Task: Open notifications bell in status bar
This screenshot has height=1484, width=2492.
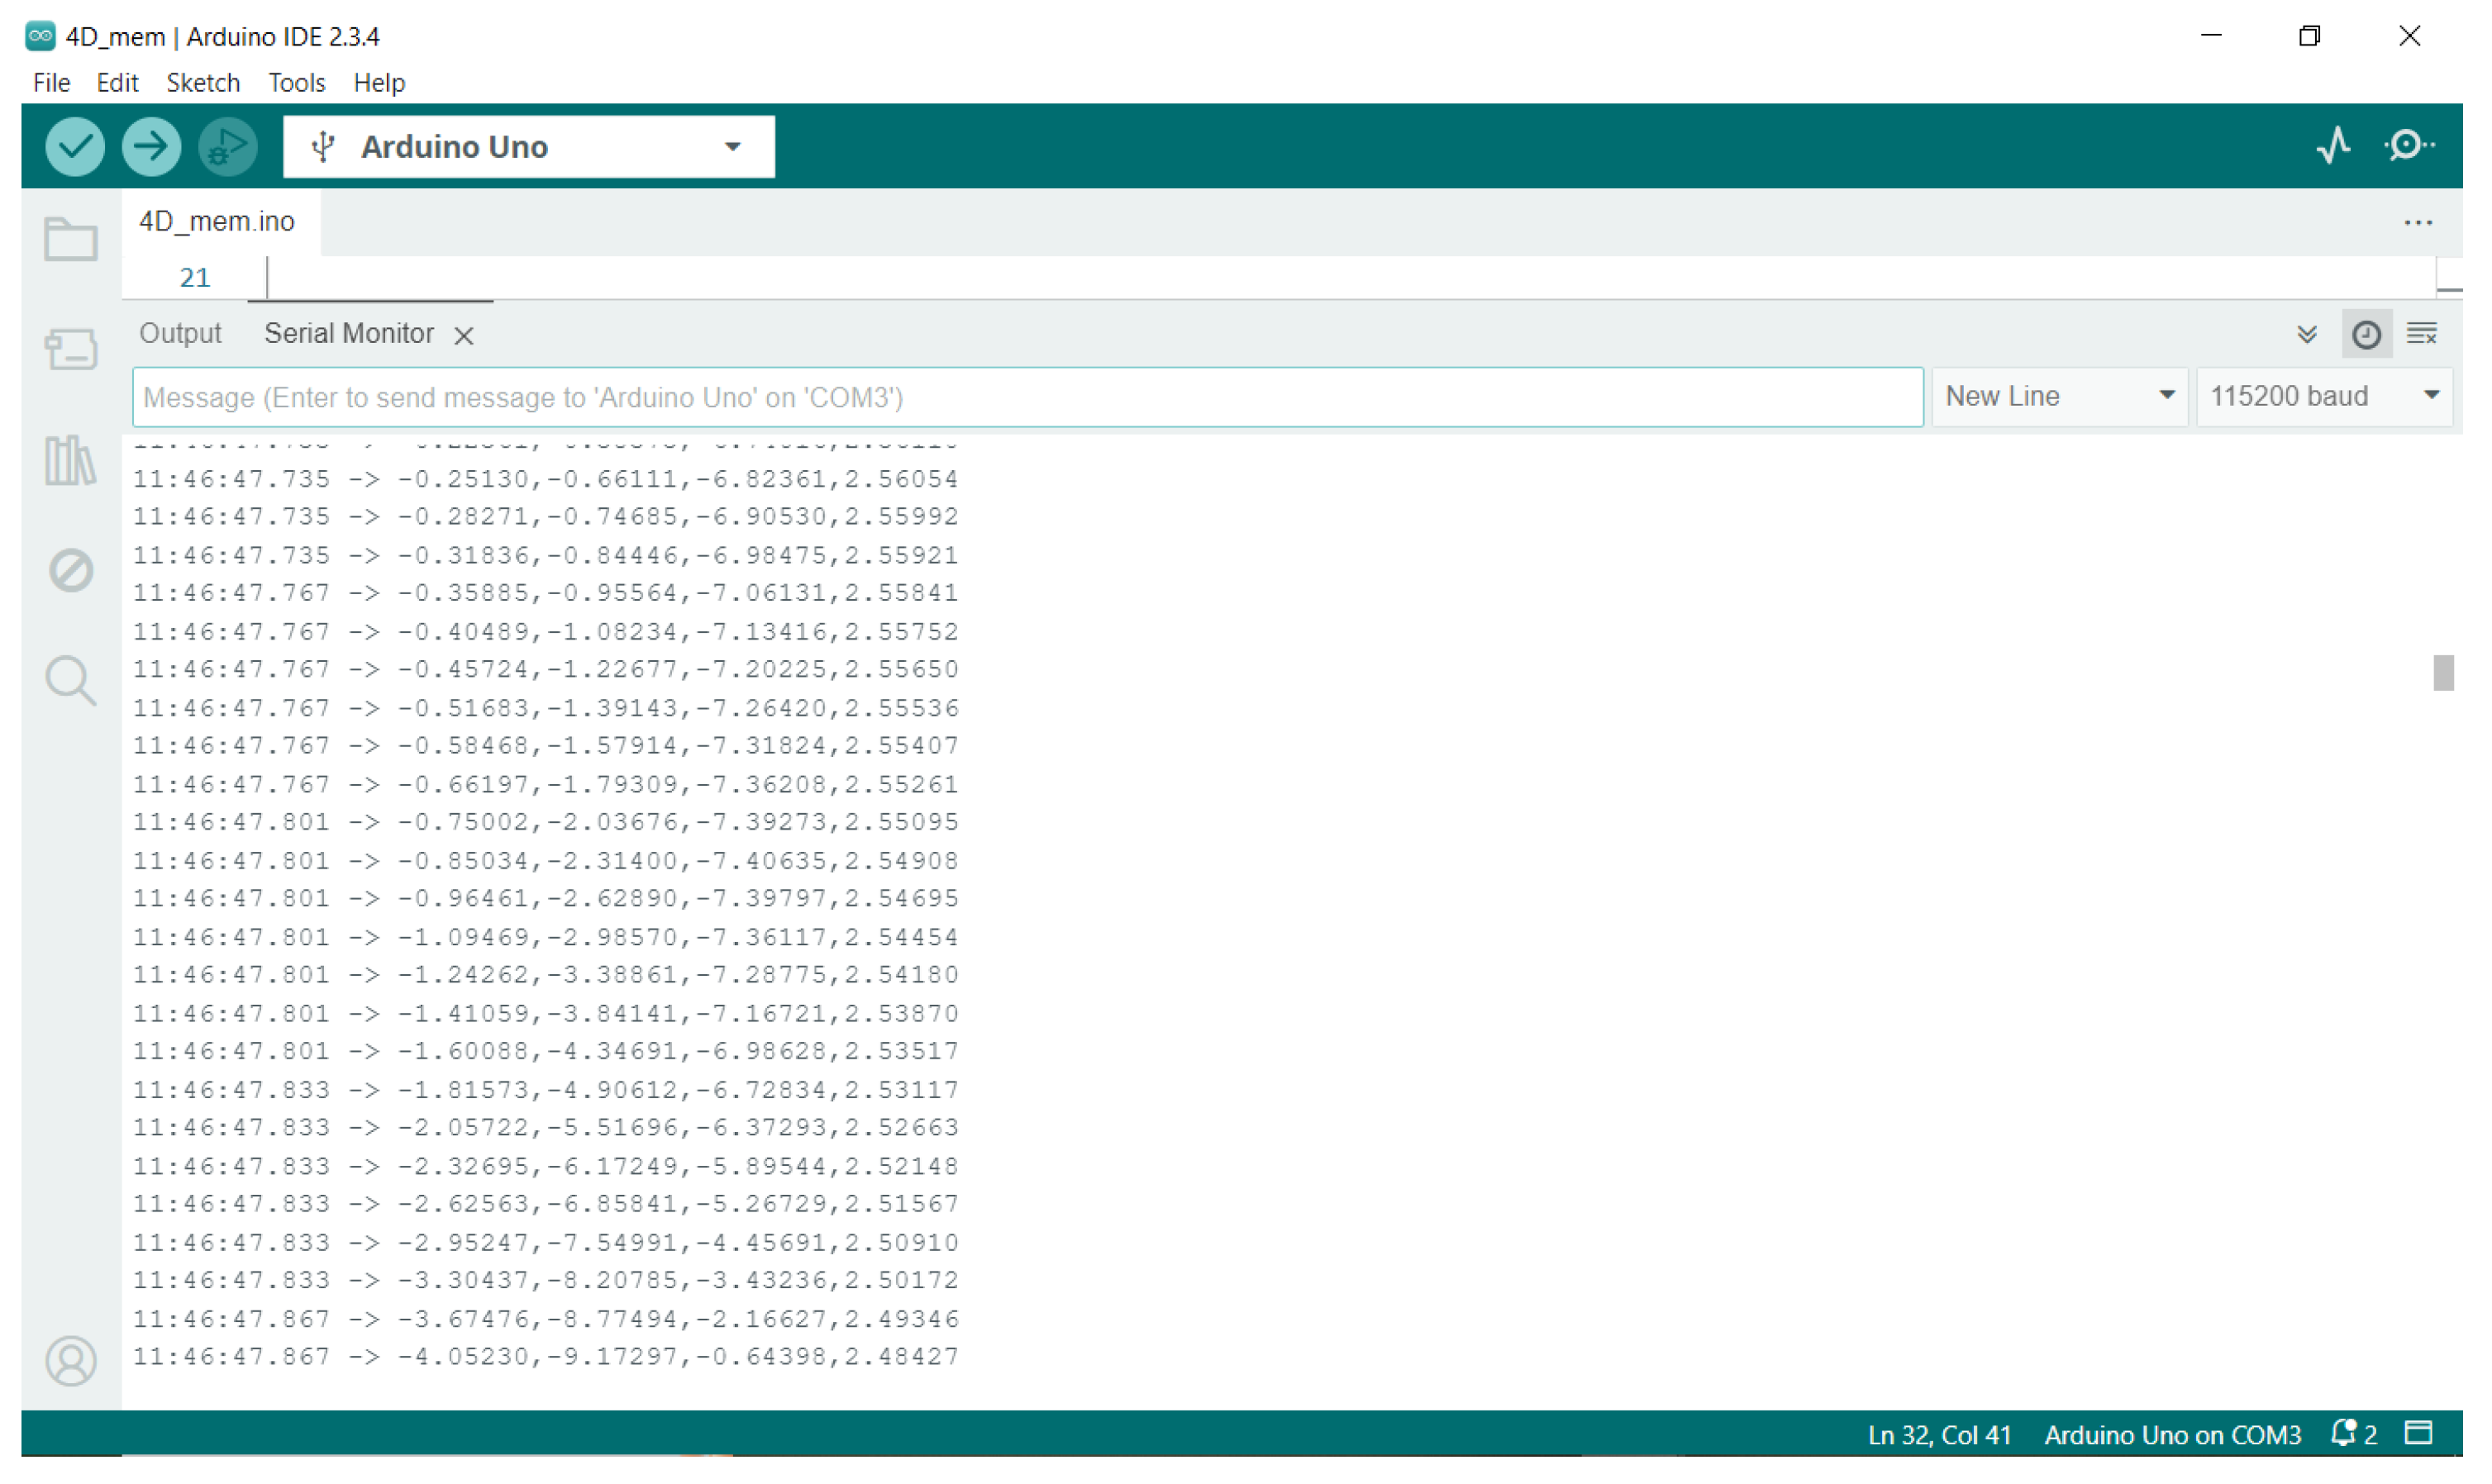Action: (2343, 1434)
